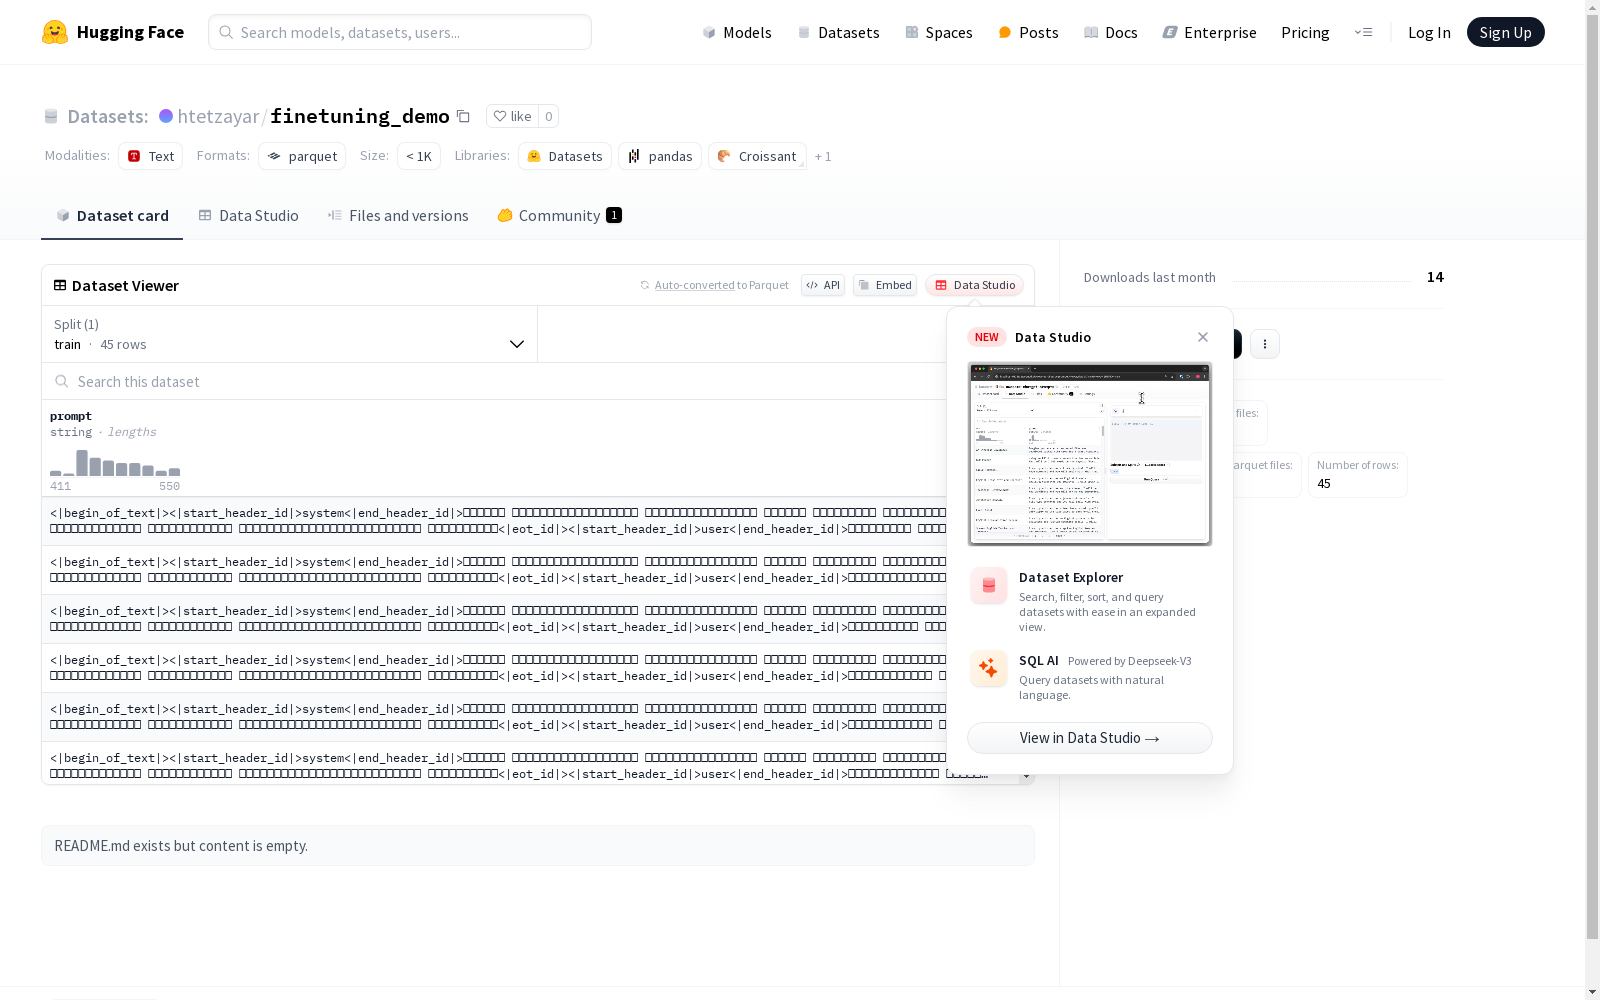Click Auto-converted to Parquet link

coord(721,285)
